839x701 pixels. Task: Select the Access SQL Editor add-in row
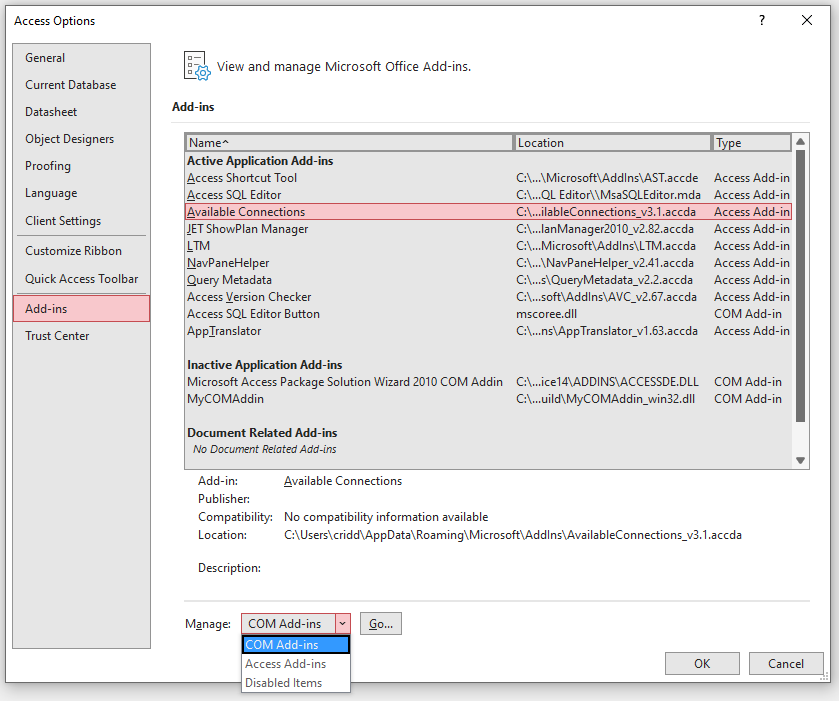(488, 195)
